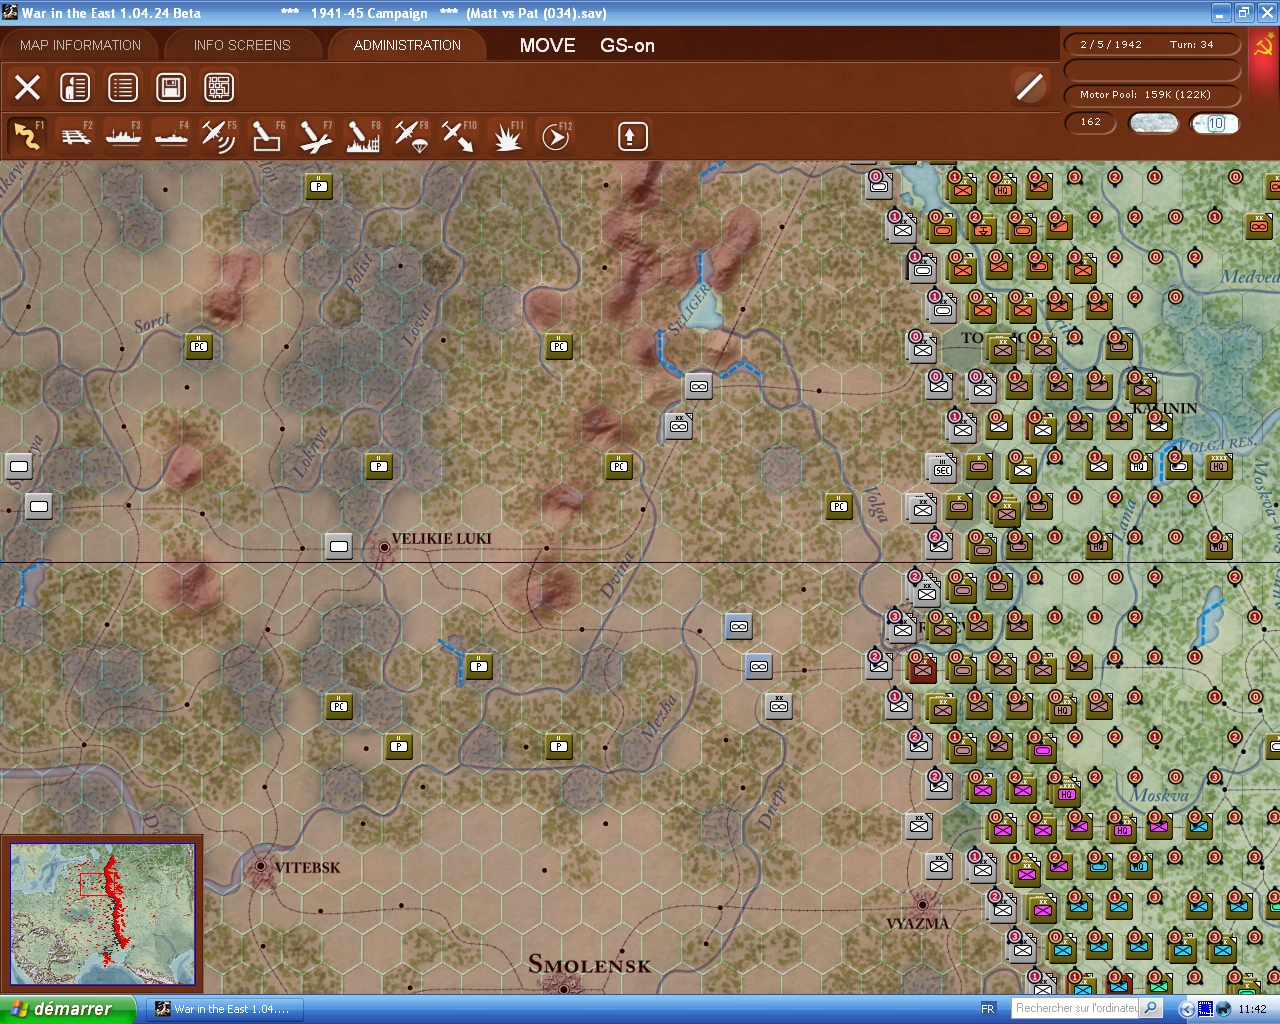The height and width of the screenshot is (1024, 1280).
Task: Open the démarrer Start button
Action: pos(66,1009)
